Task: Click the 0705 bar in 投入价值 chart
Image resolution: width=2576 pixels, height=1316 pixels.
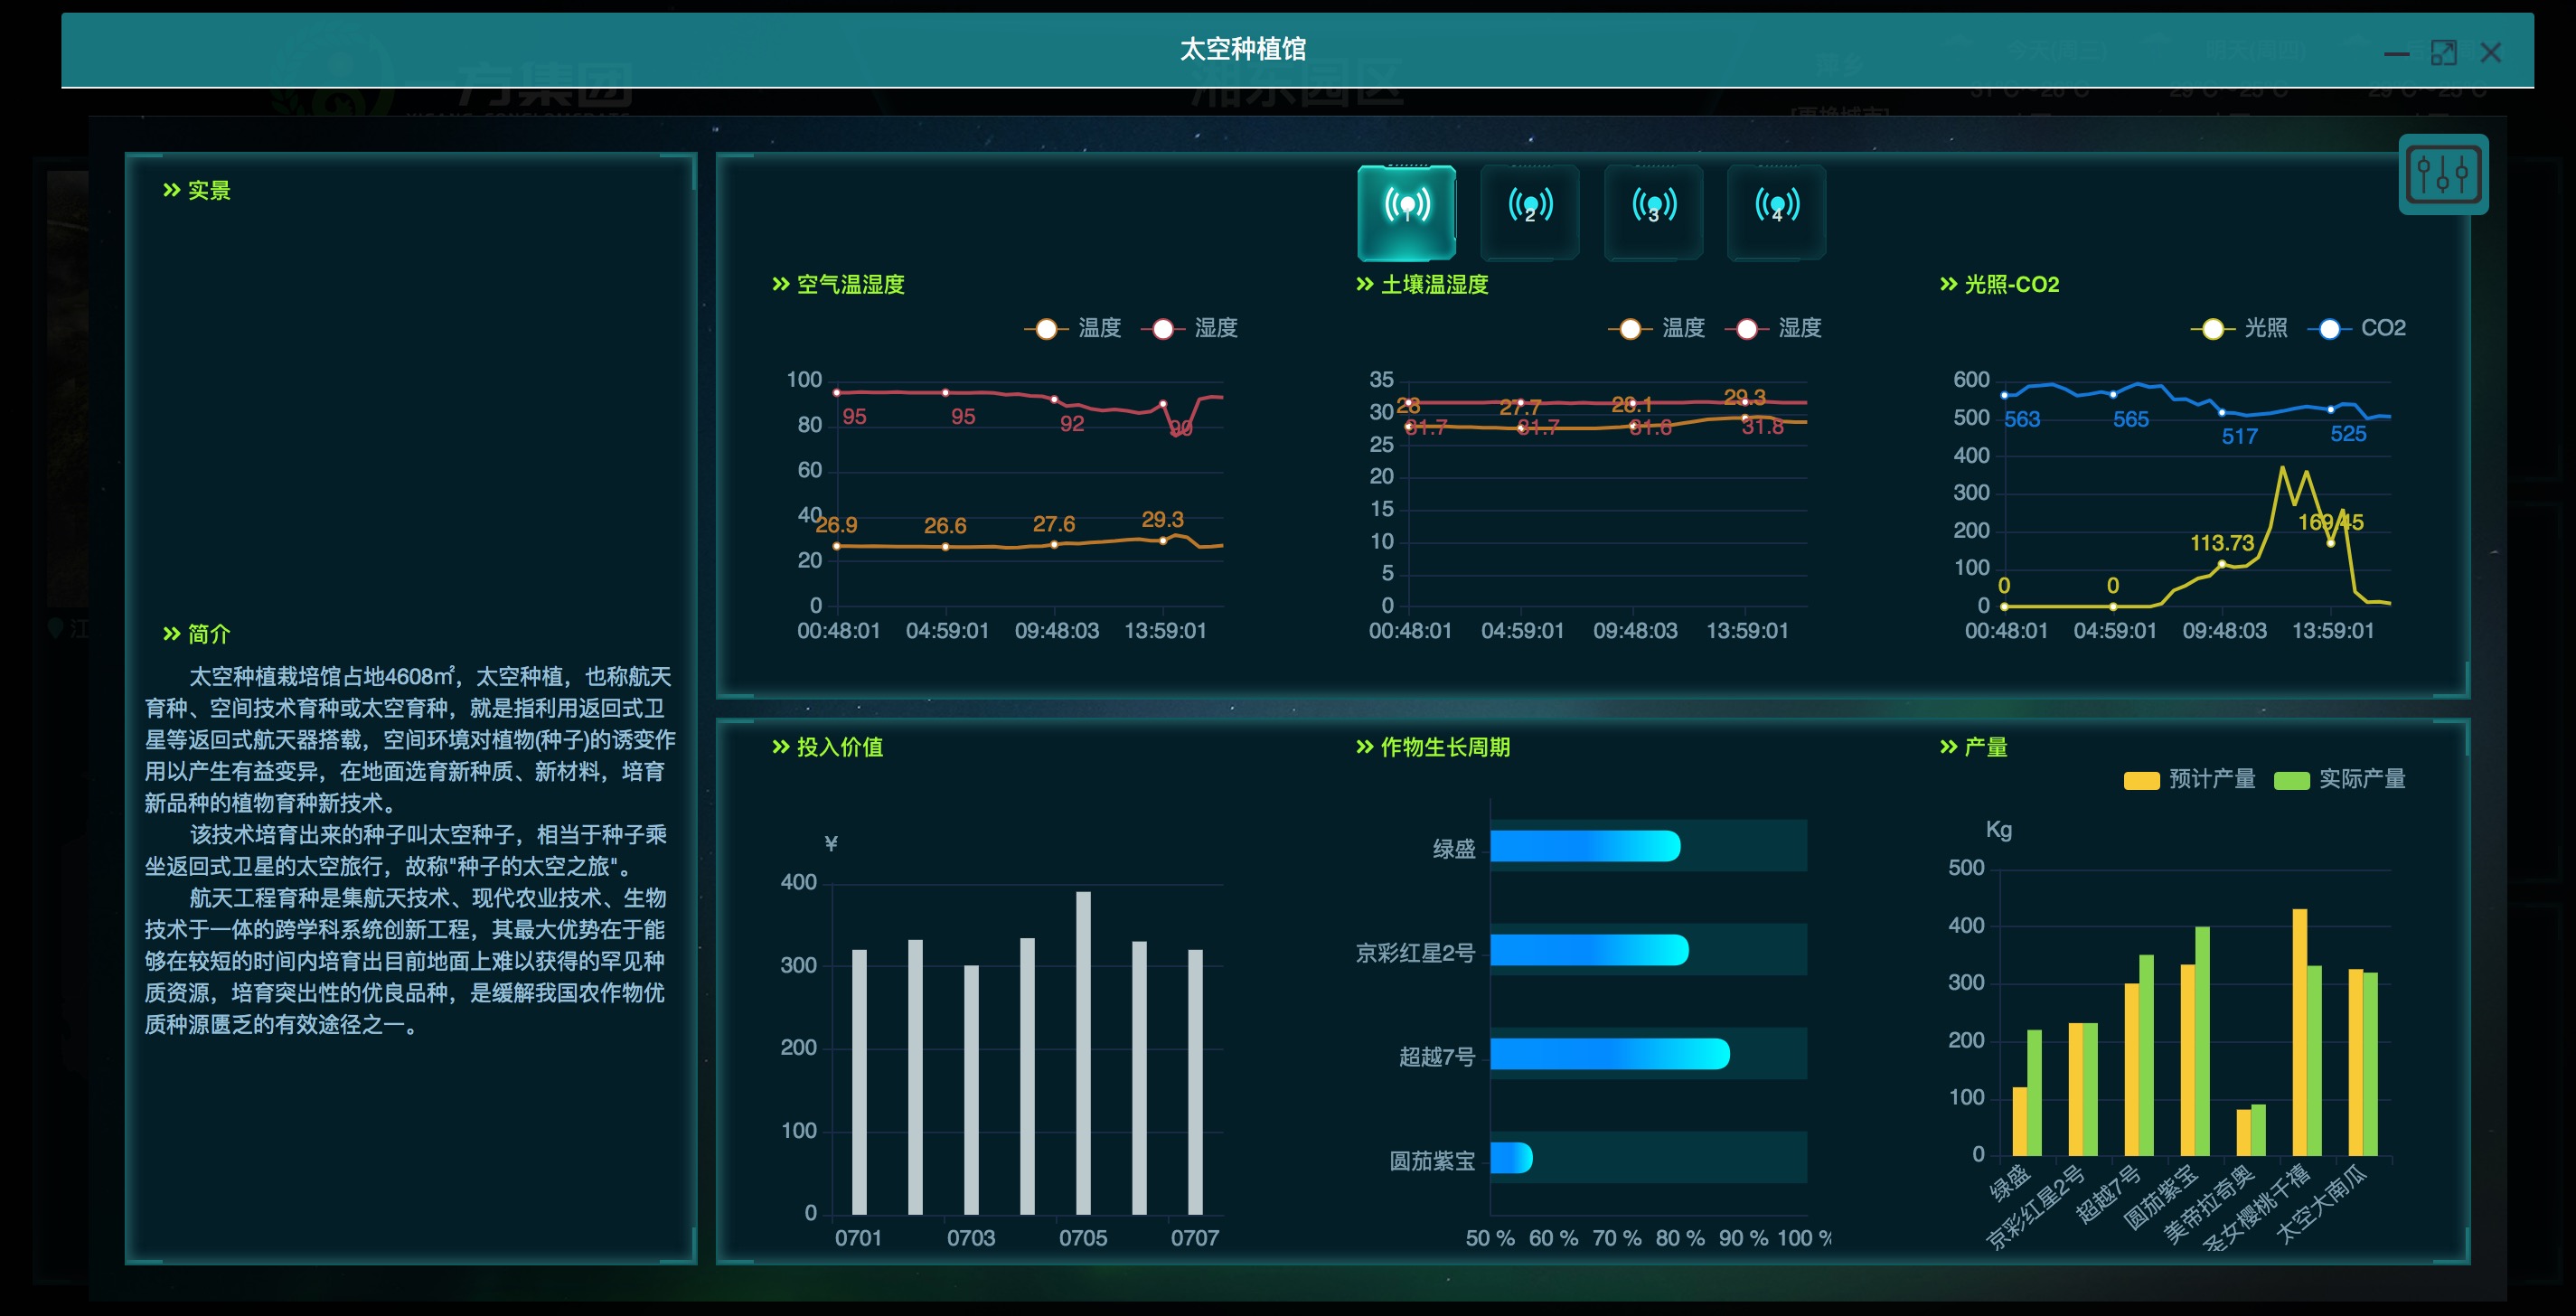Action: coord(1083,1053)
